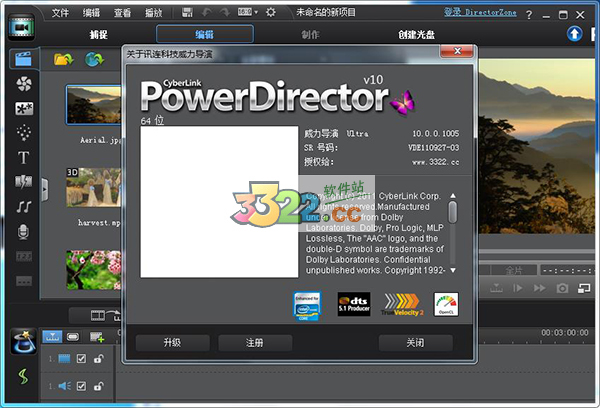
Task: Click the PowerDirector camera logo icon
Action: click(x=21, y=27)
